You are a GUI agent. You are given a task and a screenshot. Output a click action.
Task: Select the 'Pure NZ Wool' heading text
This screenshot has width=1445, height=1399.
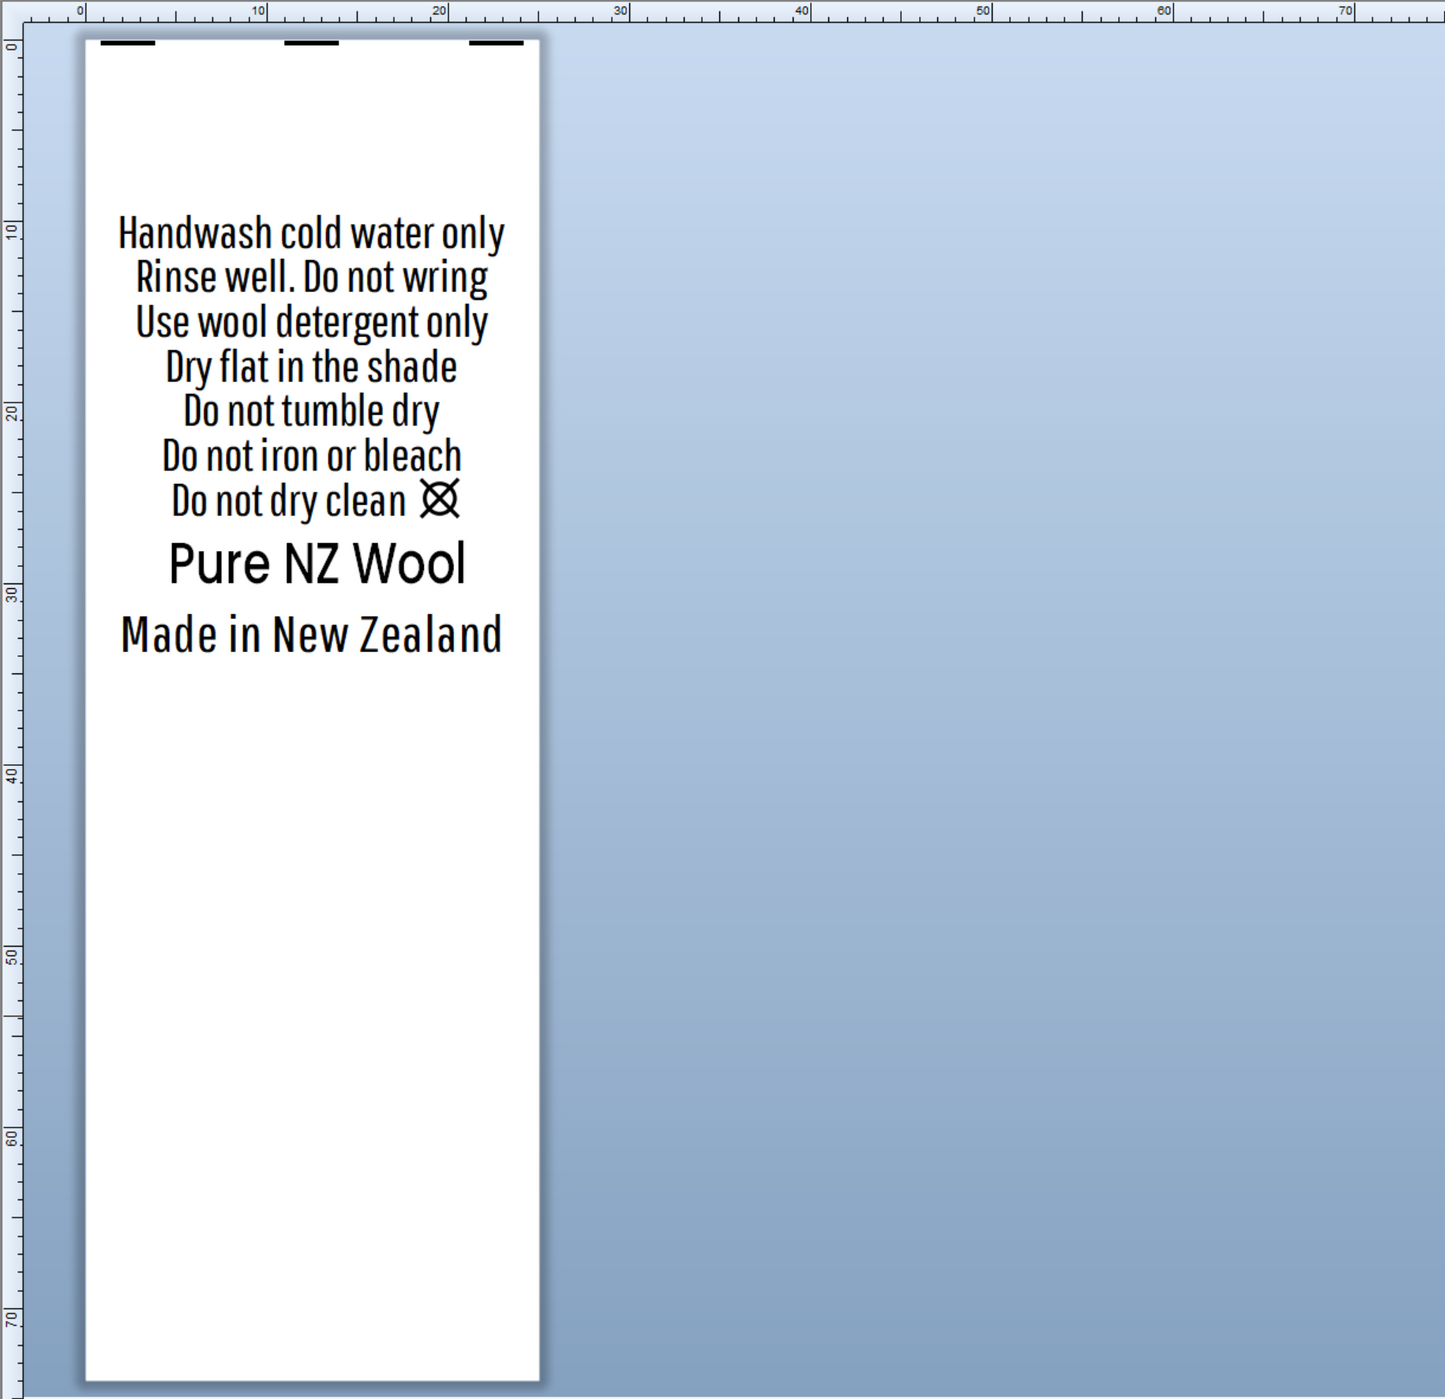pos(317,564)
